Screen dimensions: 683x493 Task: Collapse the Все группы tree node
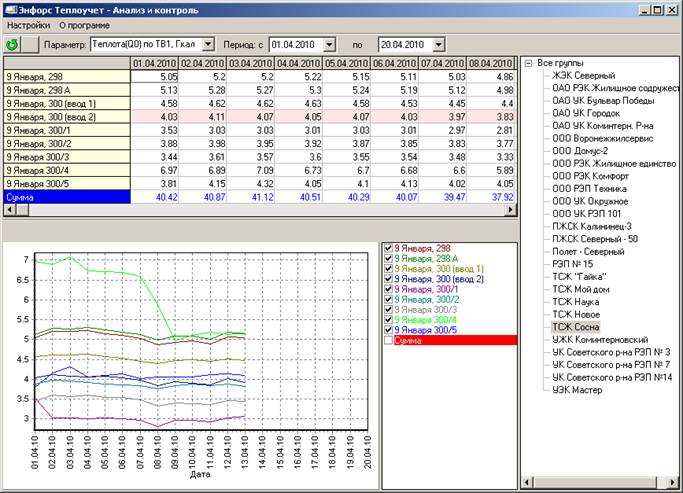[529, 63]
